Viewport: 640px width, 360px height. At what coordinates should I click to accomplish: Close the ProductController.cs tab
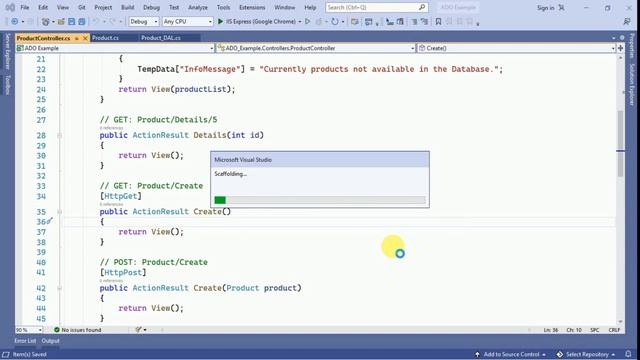click(x=85, y=38)
